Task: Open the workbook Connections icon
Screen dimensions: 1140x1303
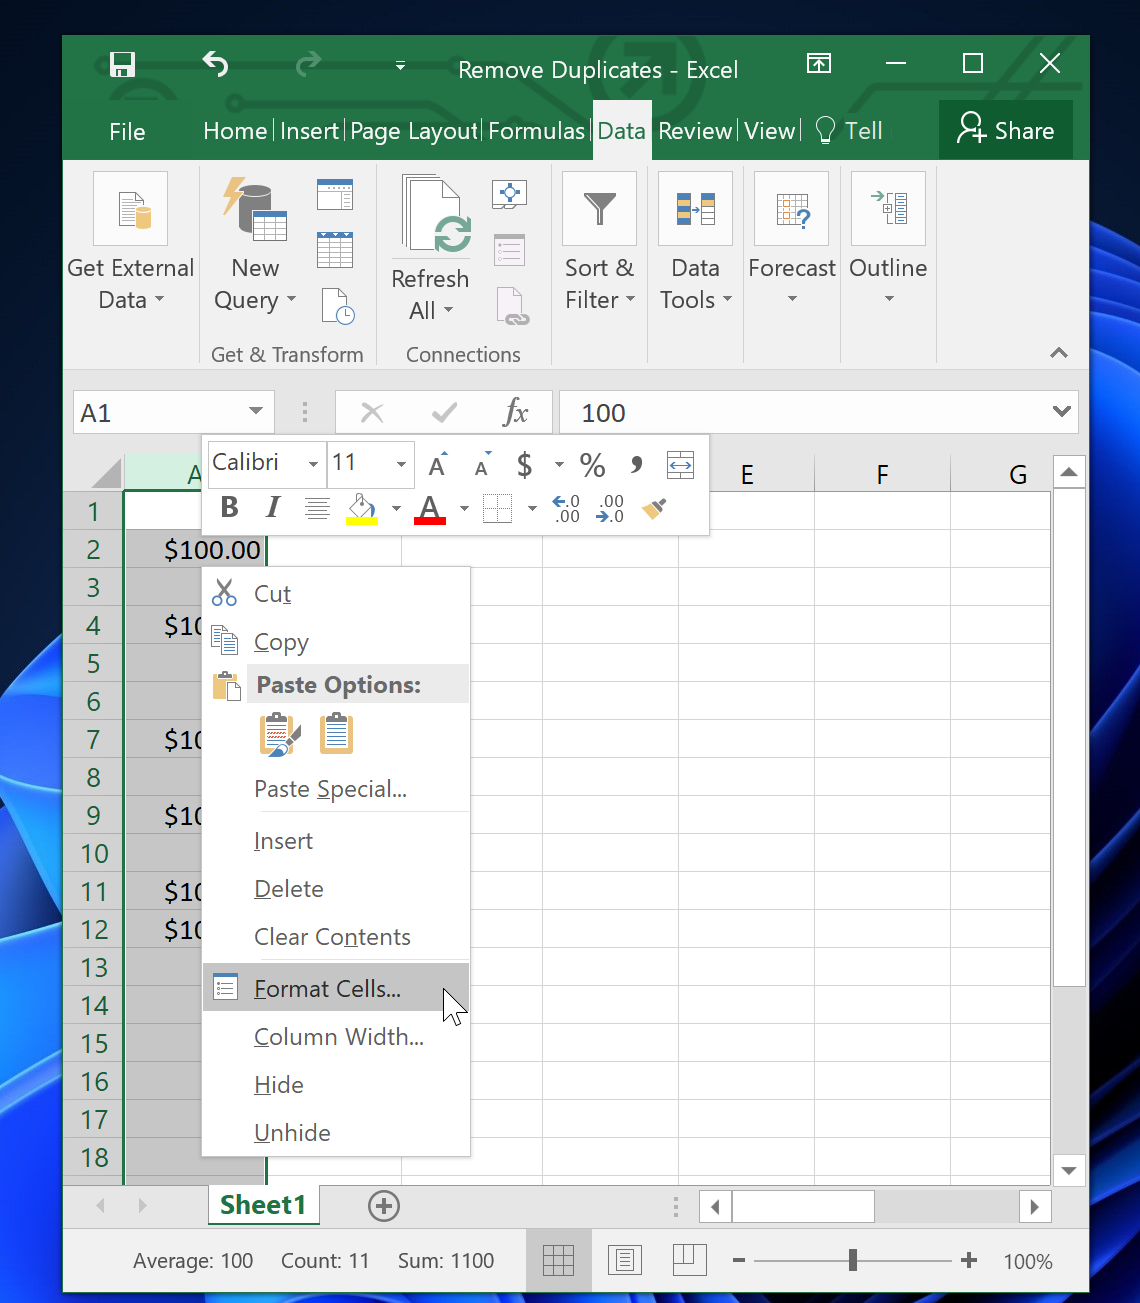Action: [x=510, y=194]
